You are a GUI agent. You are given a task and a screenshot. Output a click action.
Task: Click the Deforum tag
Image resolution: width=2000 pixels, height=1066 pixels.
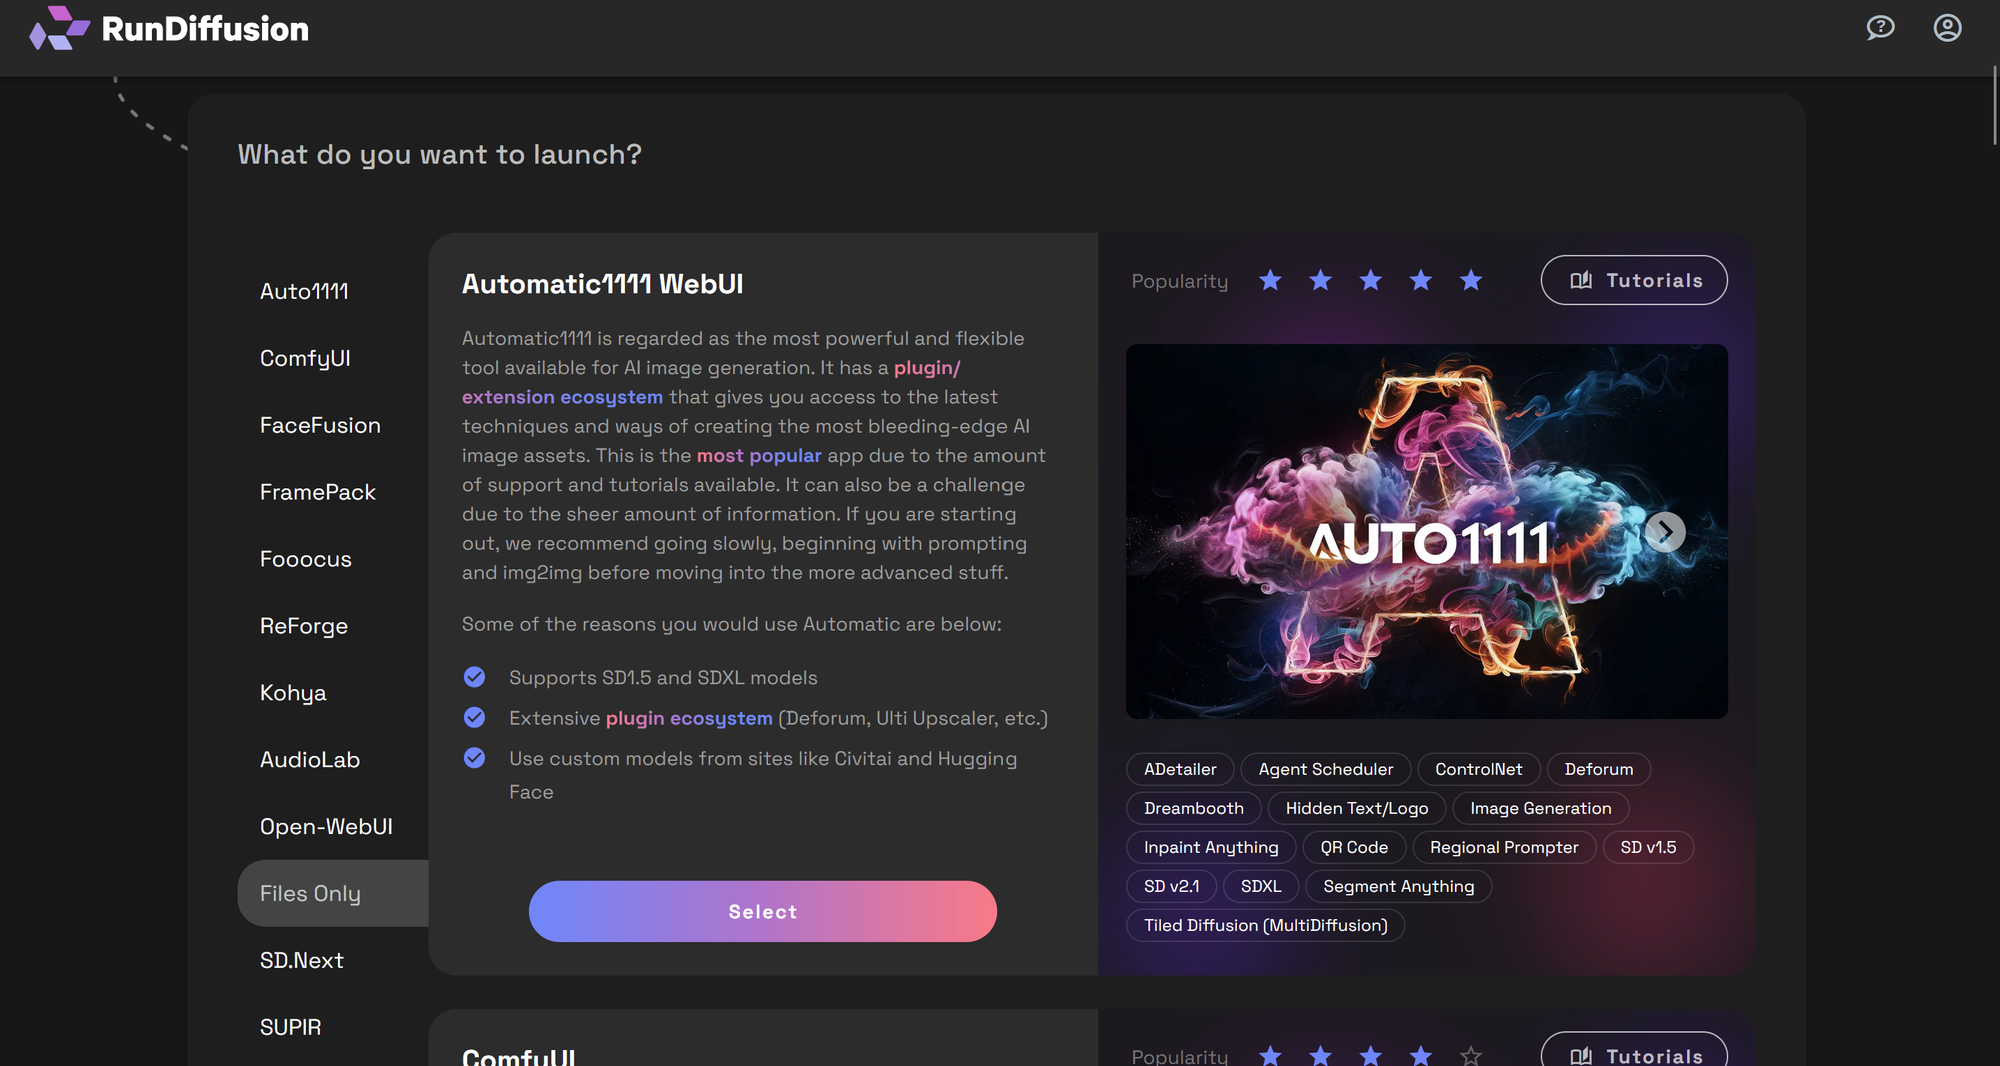(x=1599, y=769)
